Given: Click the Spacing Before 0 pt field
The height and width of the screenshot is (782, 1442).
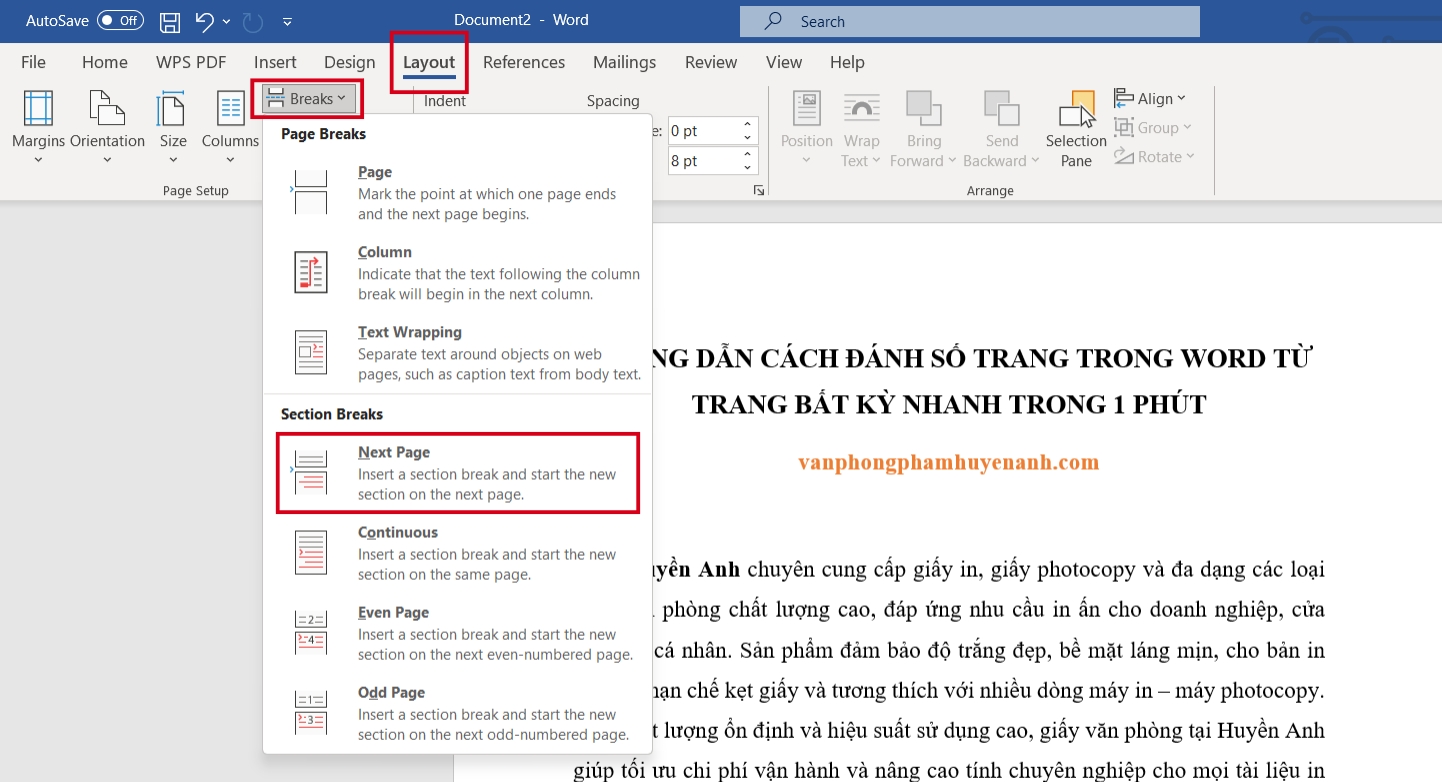Looking at the screenshot, I should [703, 131].
